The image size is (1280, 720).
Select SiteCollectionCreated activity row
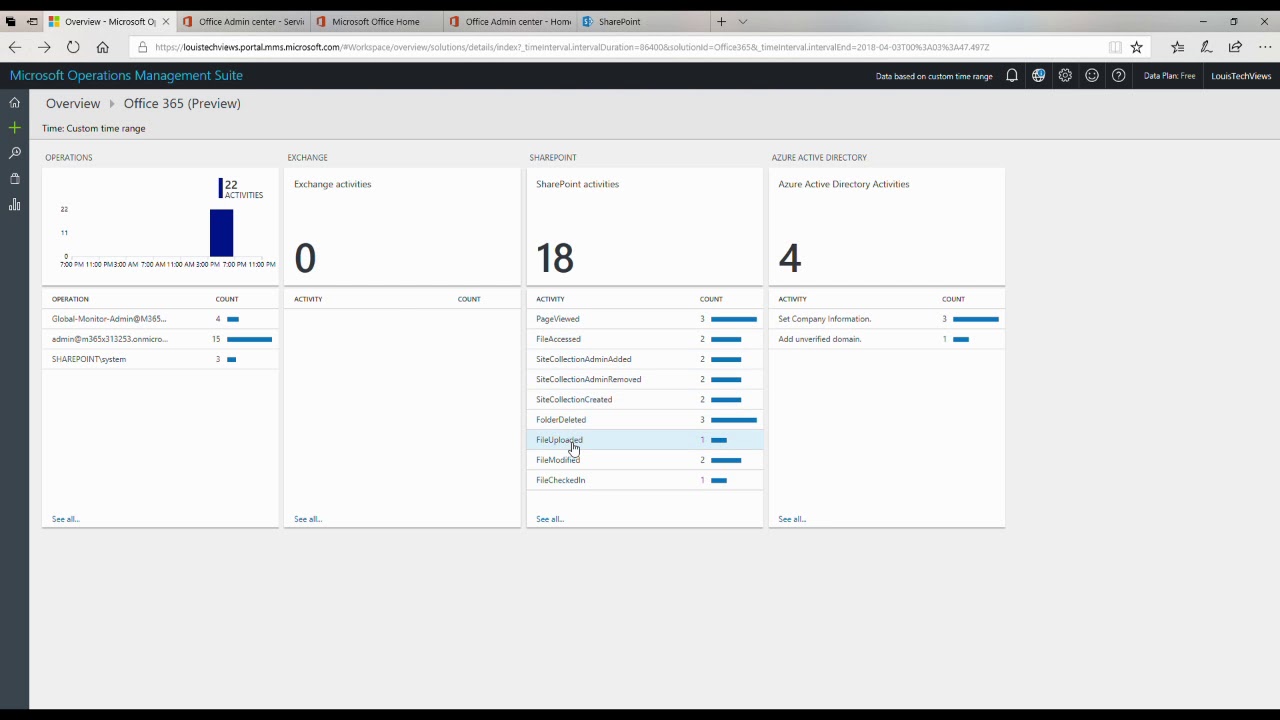(645, 399)
